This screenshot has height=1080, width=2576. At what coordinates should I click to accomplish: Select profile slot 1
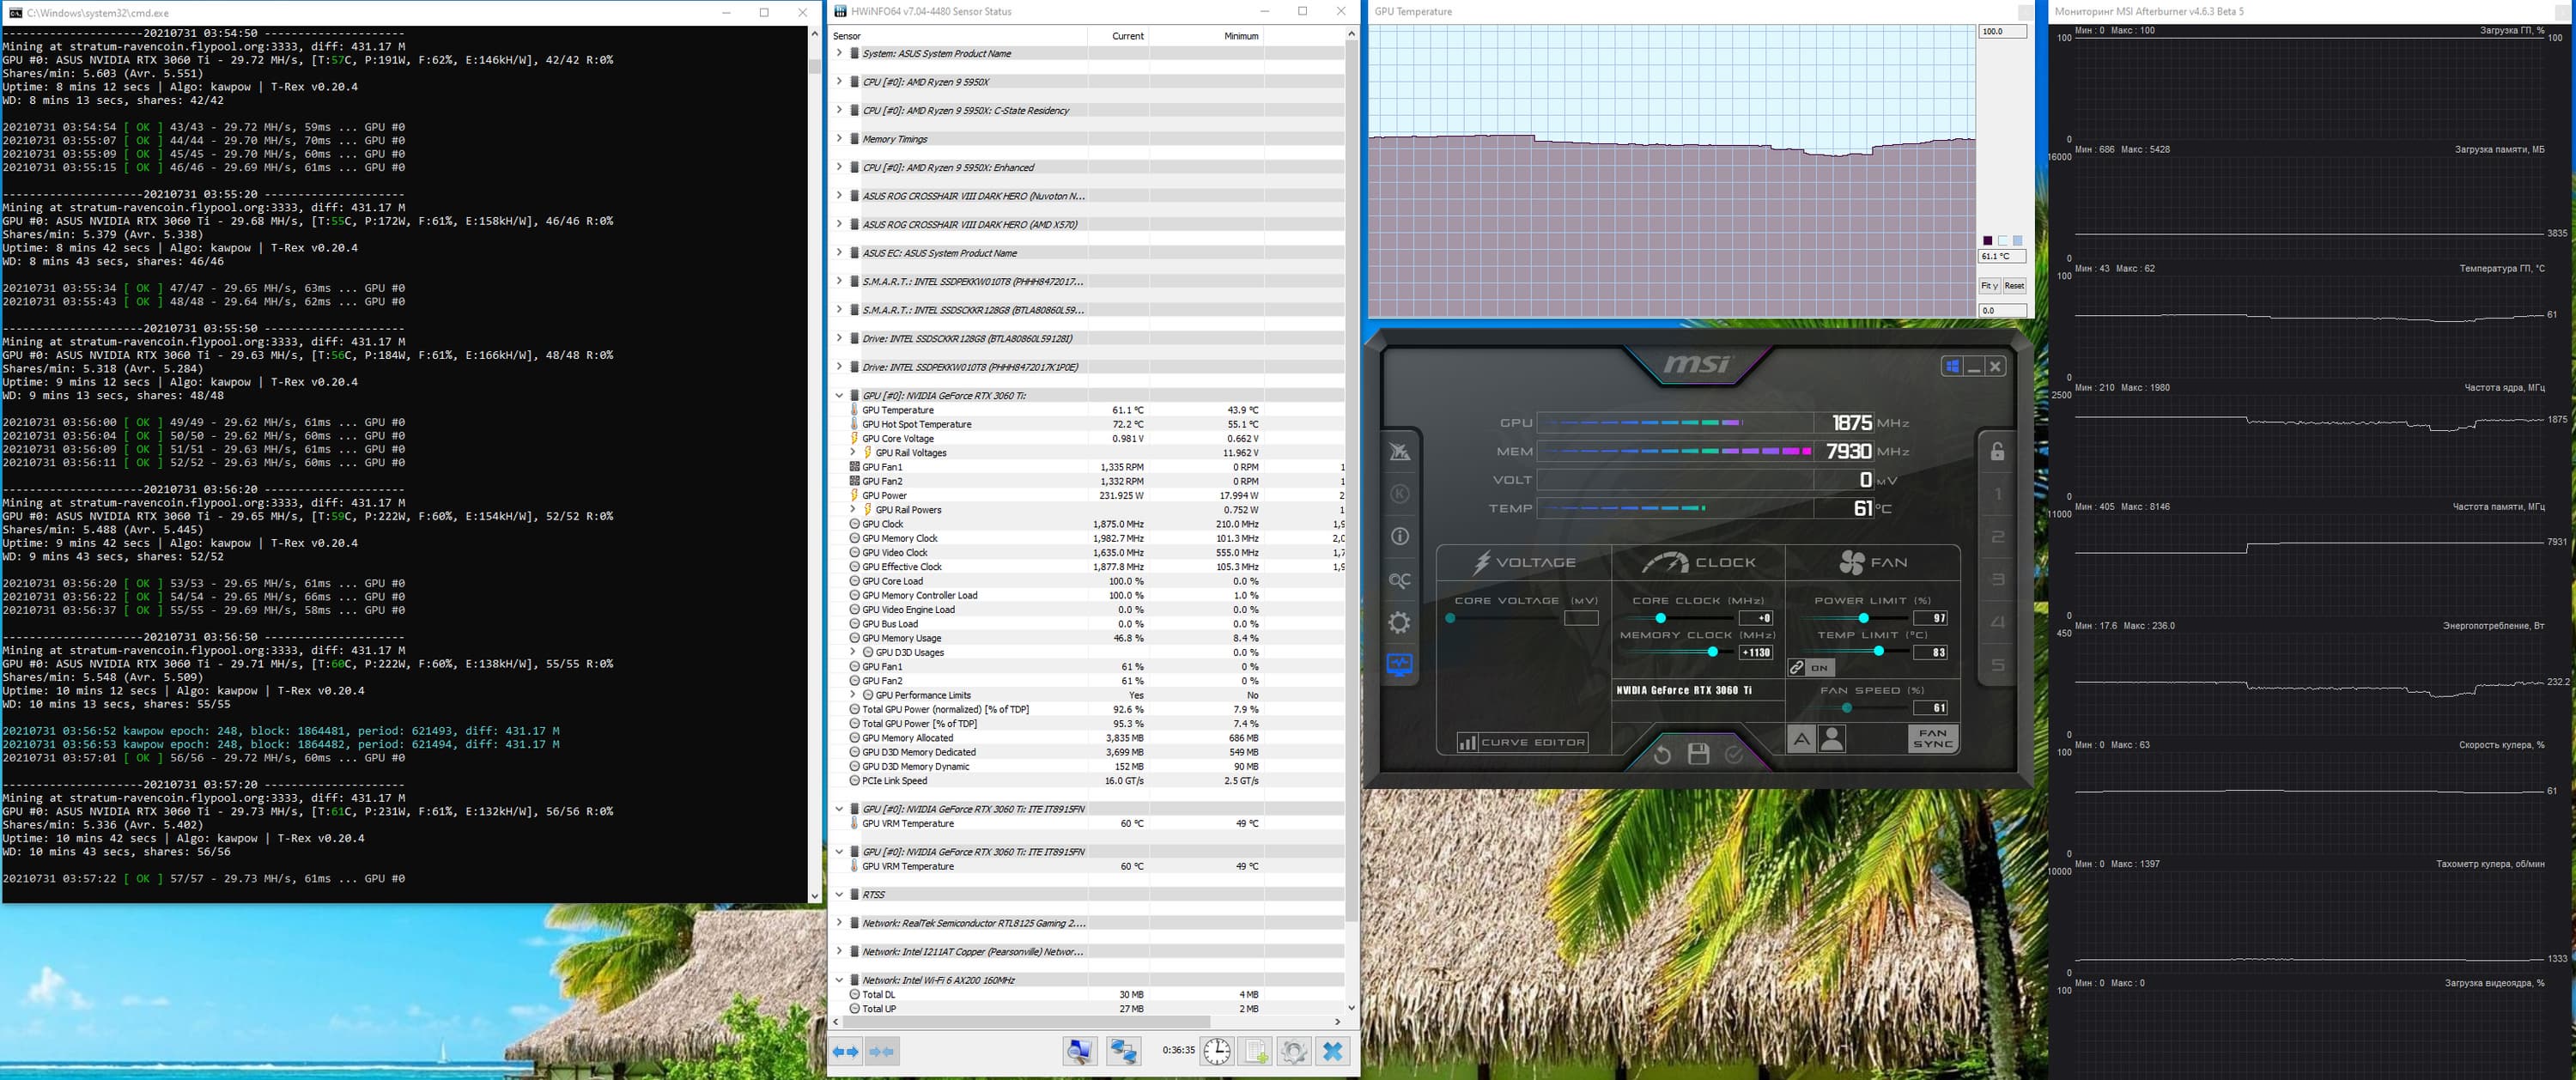pos(1998,494)
